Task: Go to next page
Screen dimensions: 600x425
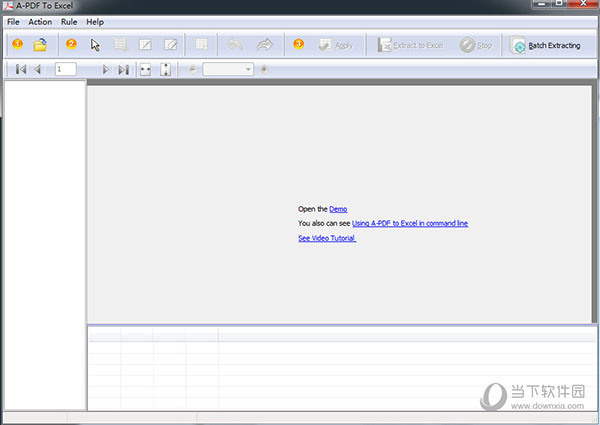Action: click(106, 69)
